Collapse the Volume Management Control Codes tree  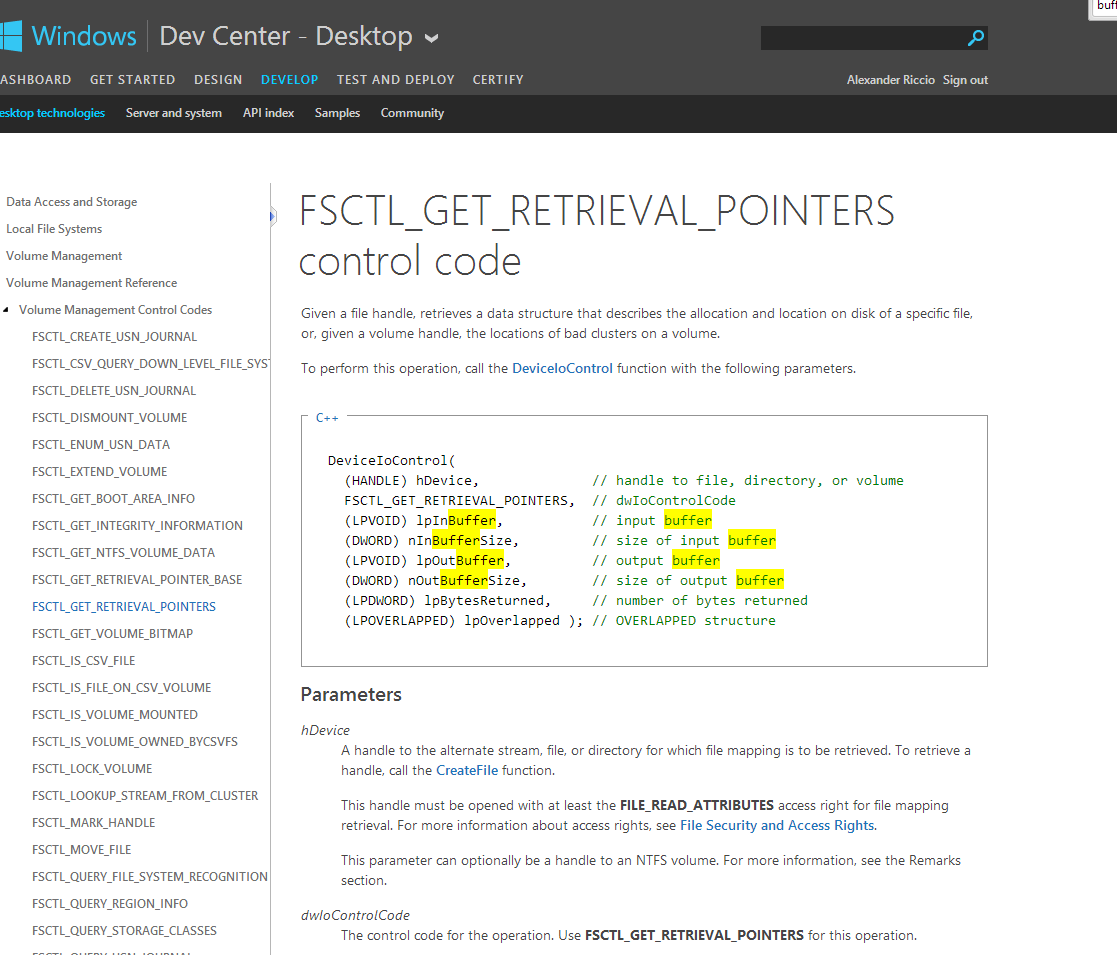click(x=7, y=310)
